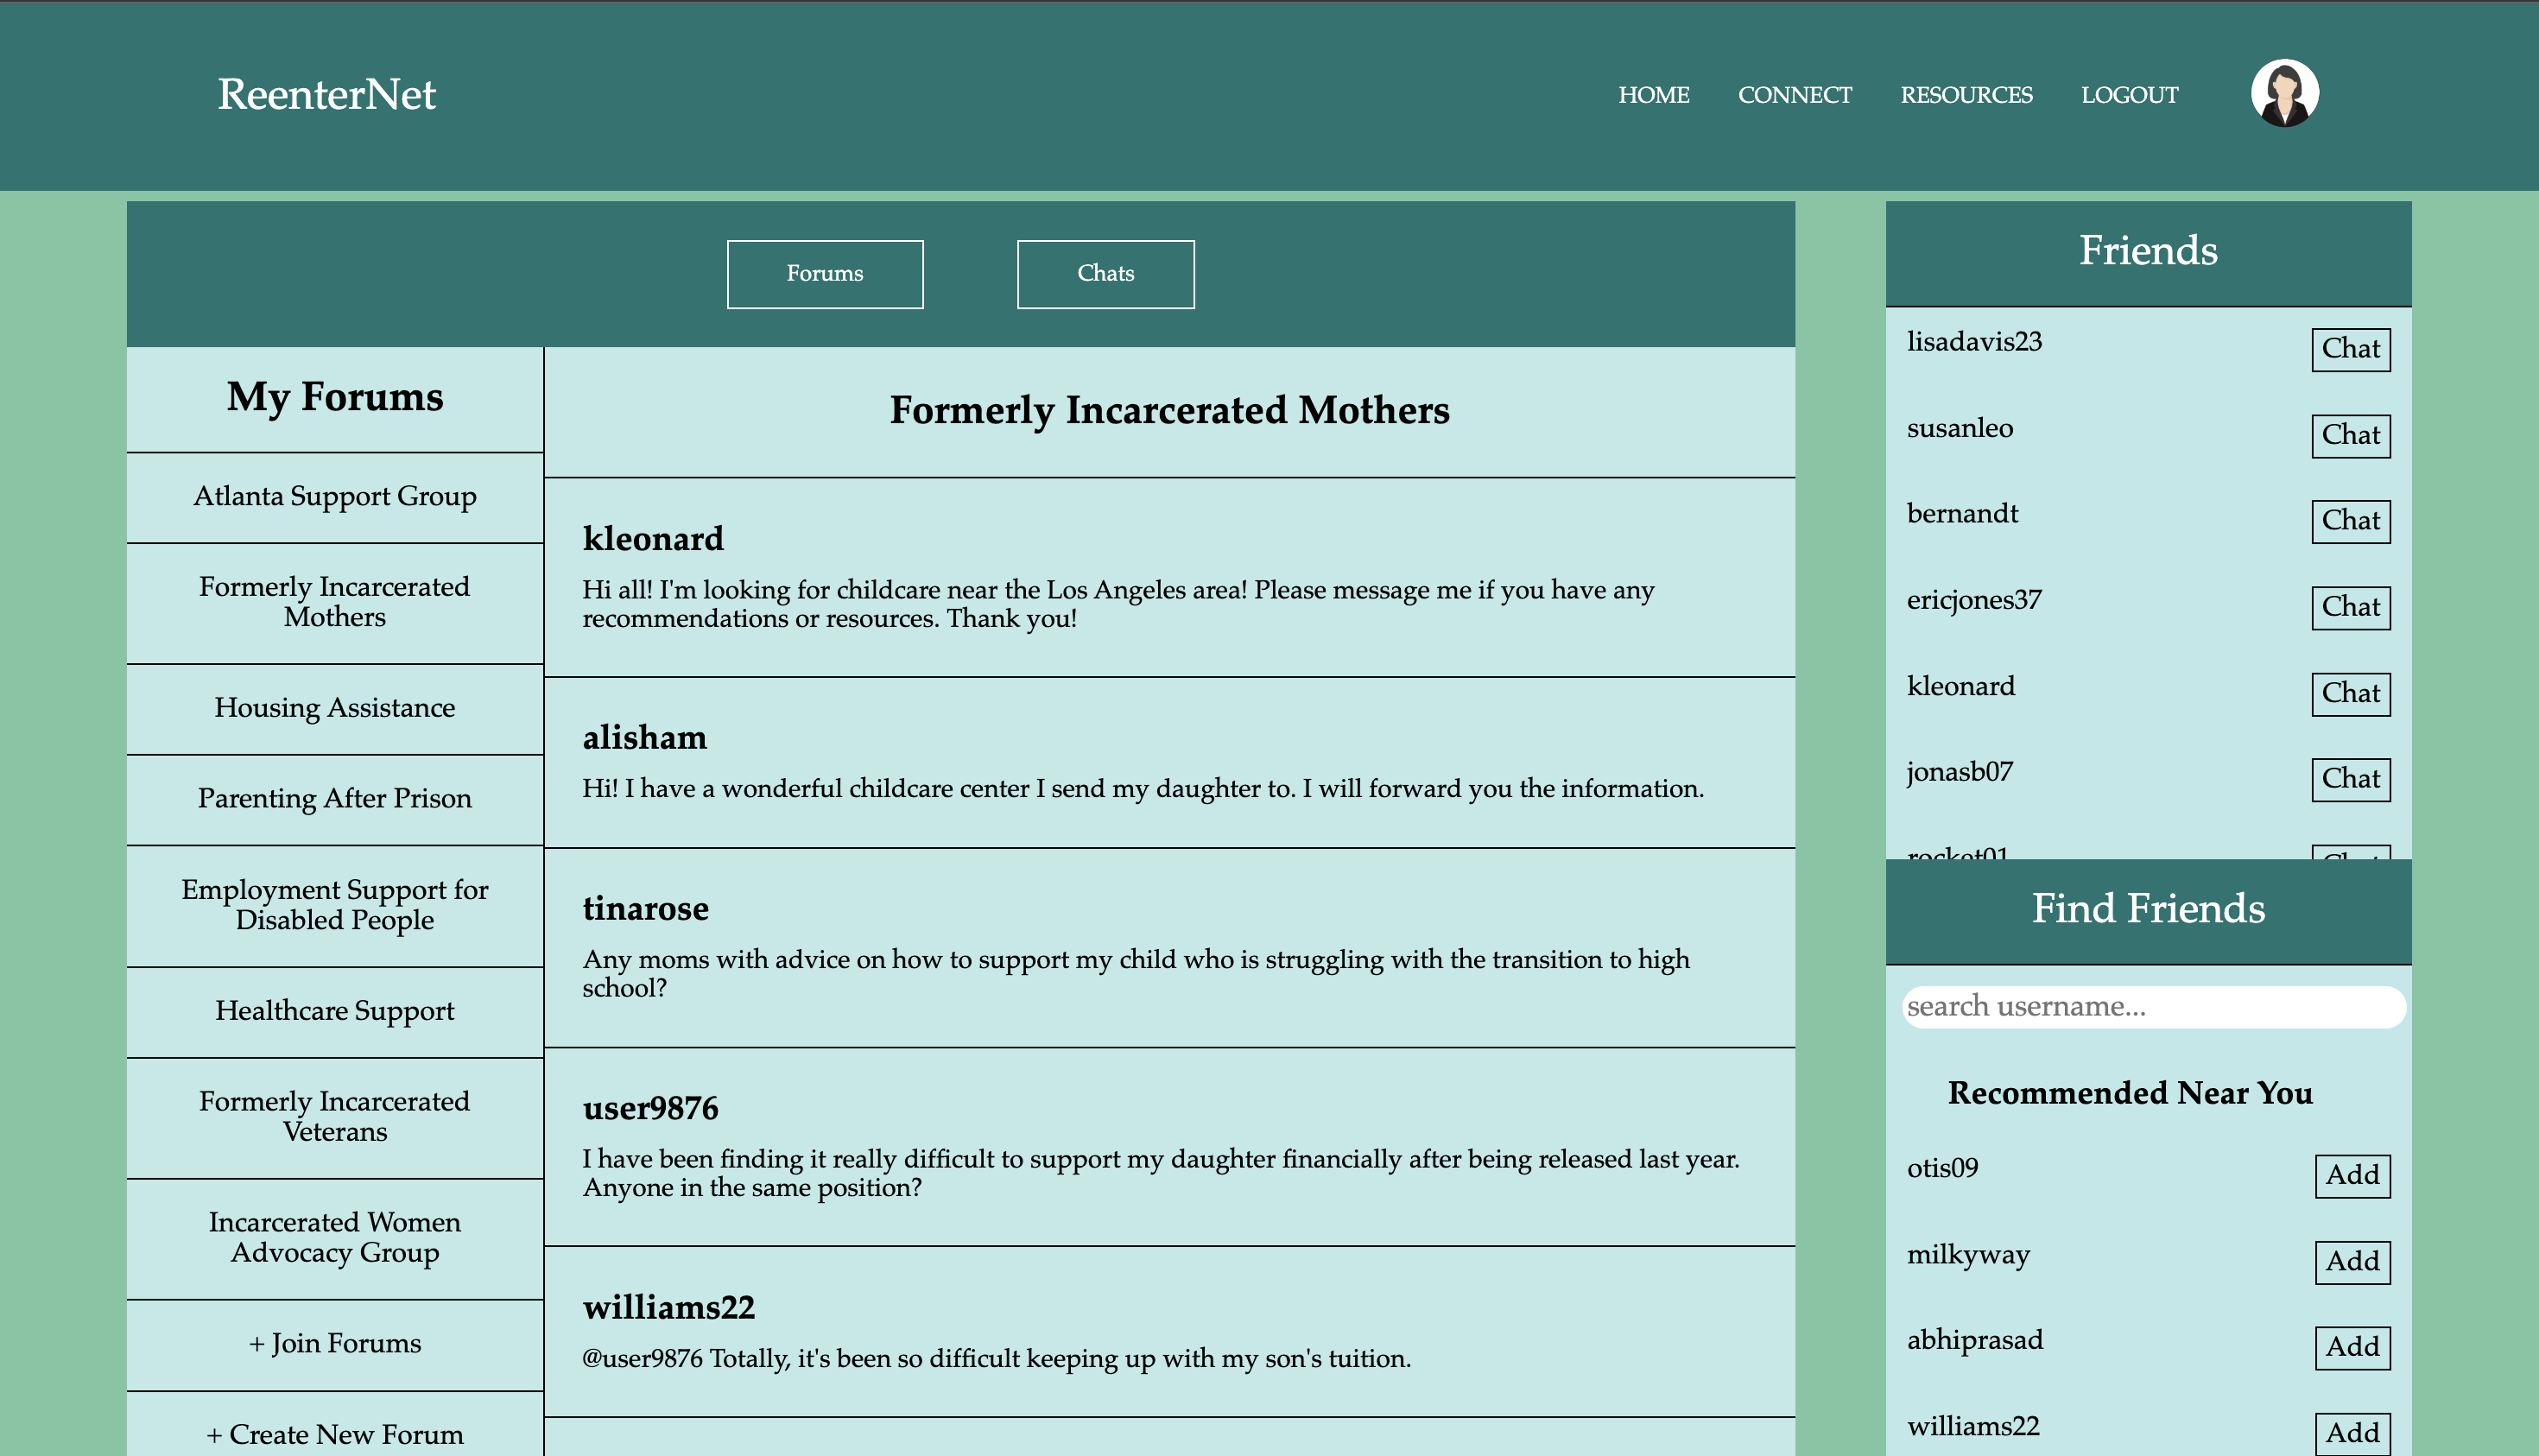Screen dimensions: 2539x1456
Task: Open the Atlanta Support Group forum
Action: [x=335, y=497]
